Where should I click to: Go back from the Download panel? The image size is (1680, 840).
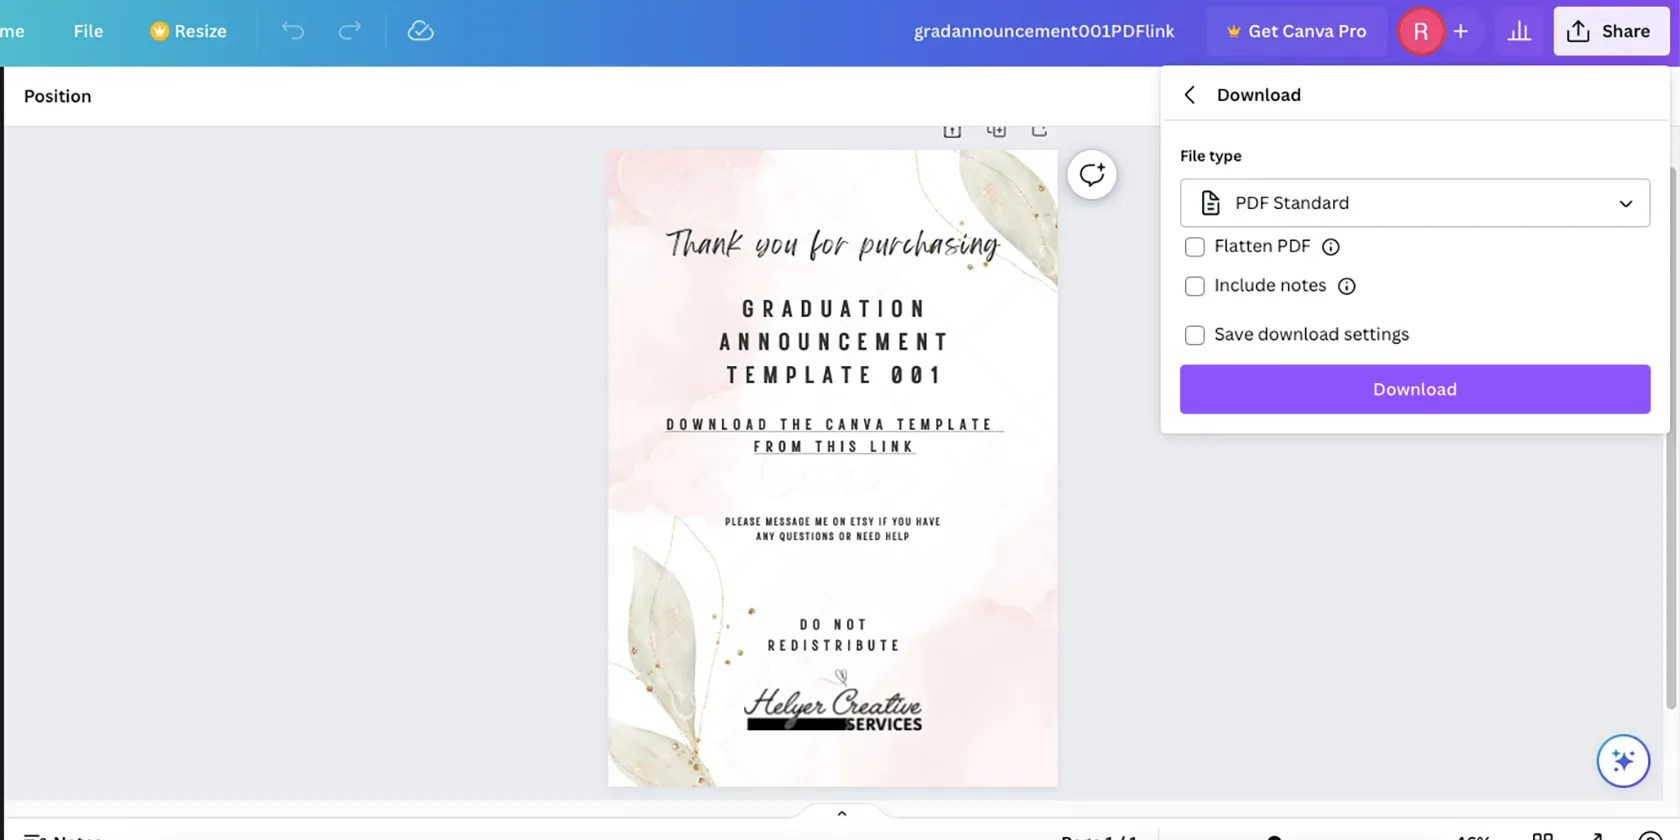point(1190,95)
